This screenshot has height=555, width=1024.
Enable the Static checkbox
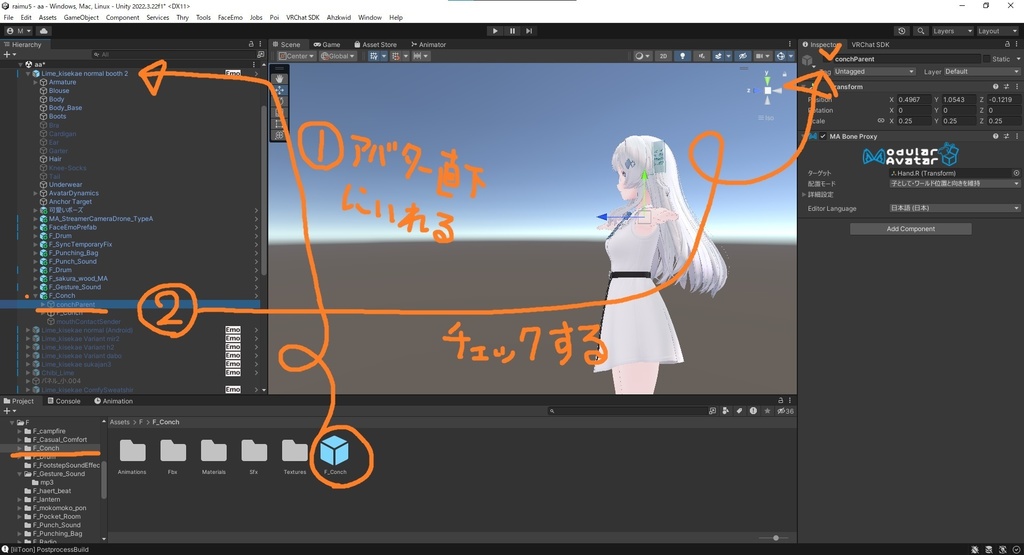pos(986,59)
